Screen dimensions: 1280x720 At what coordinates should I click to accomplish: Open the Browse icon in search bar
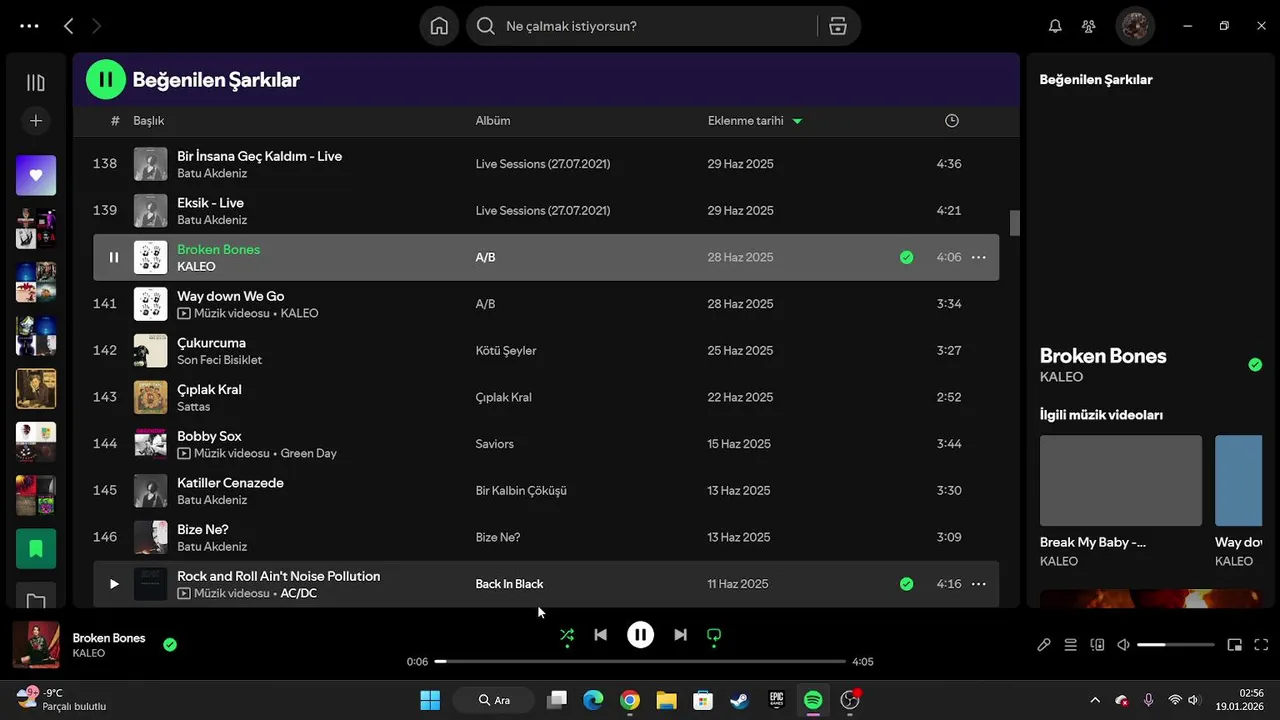[x=838, y=26]
